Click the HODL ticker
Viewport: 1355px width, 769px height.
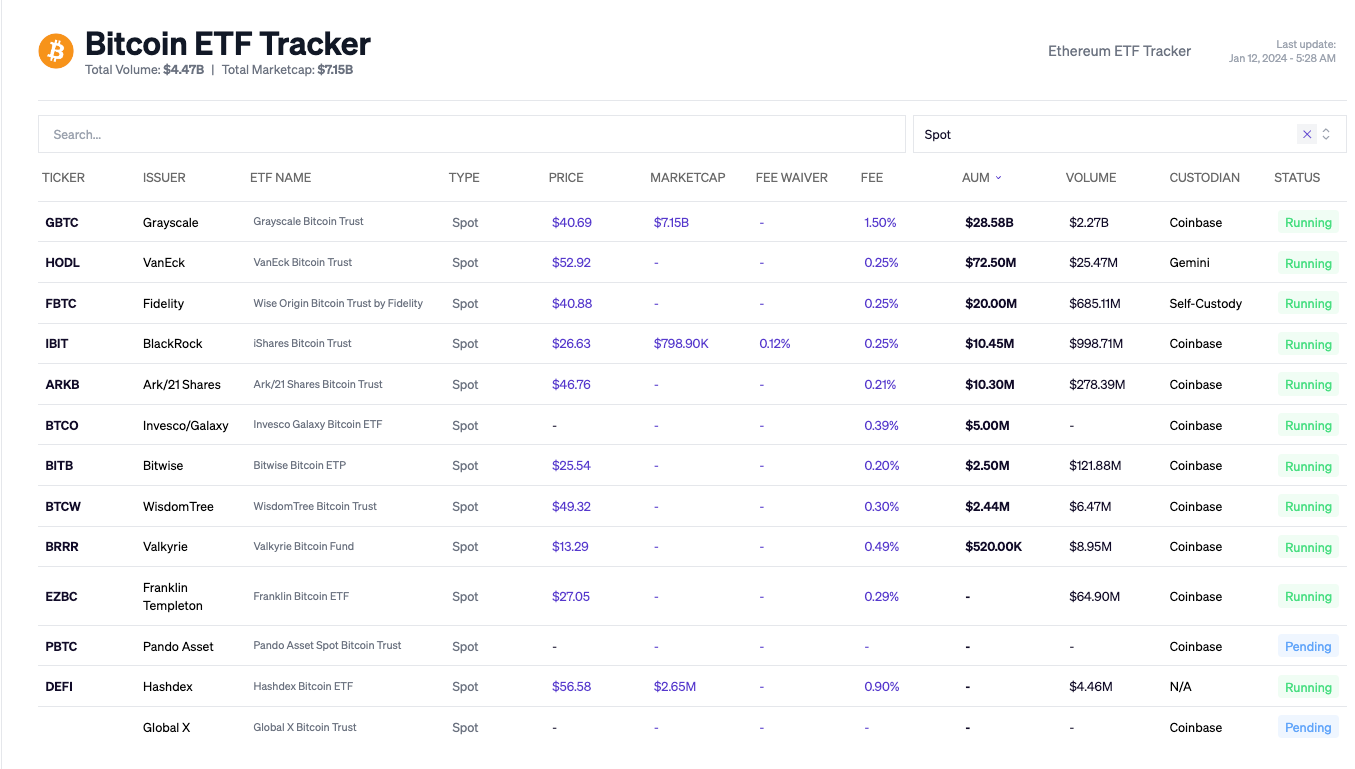click(63, 263)
